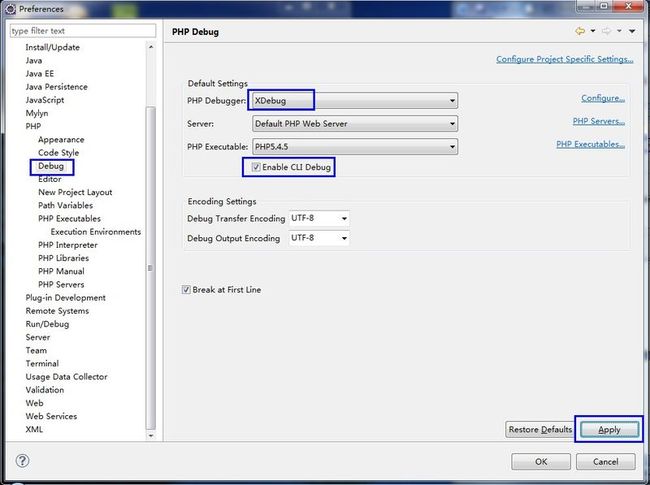Open the PHP Servers... link
Screen dimensions: 650x485
point(599,121)
